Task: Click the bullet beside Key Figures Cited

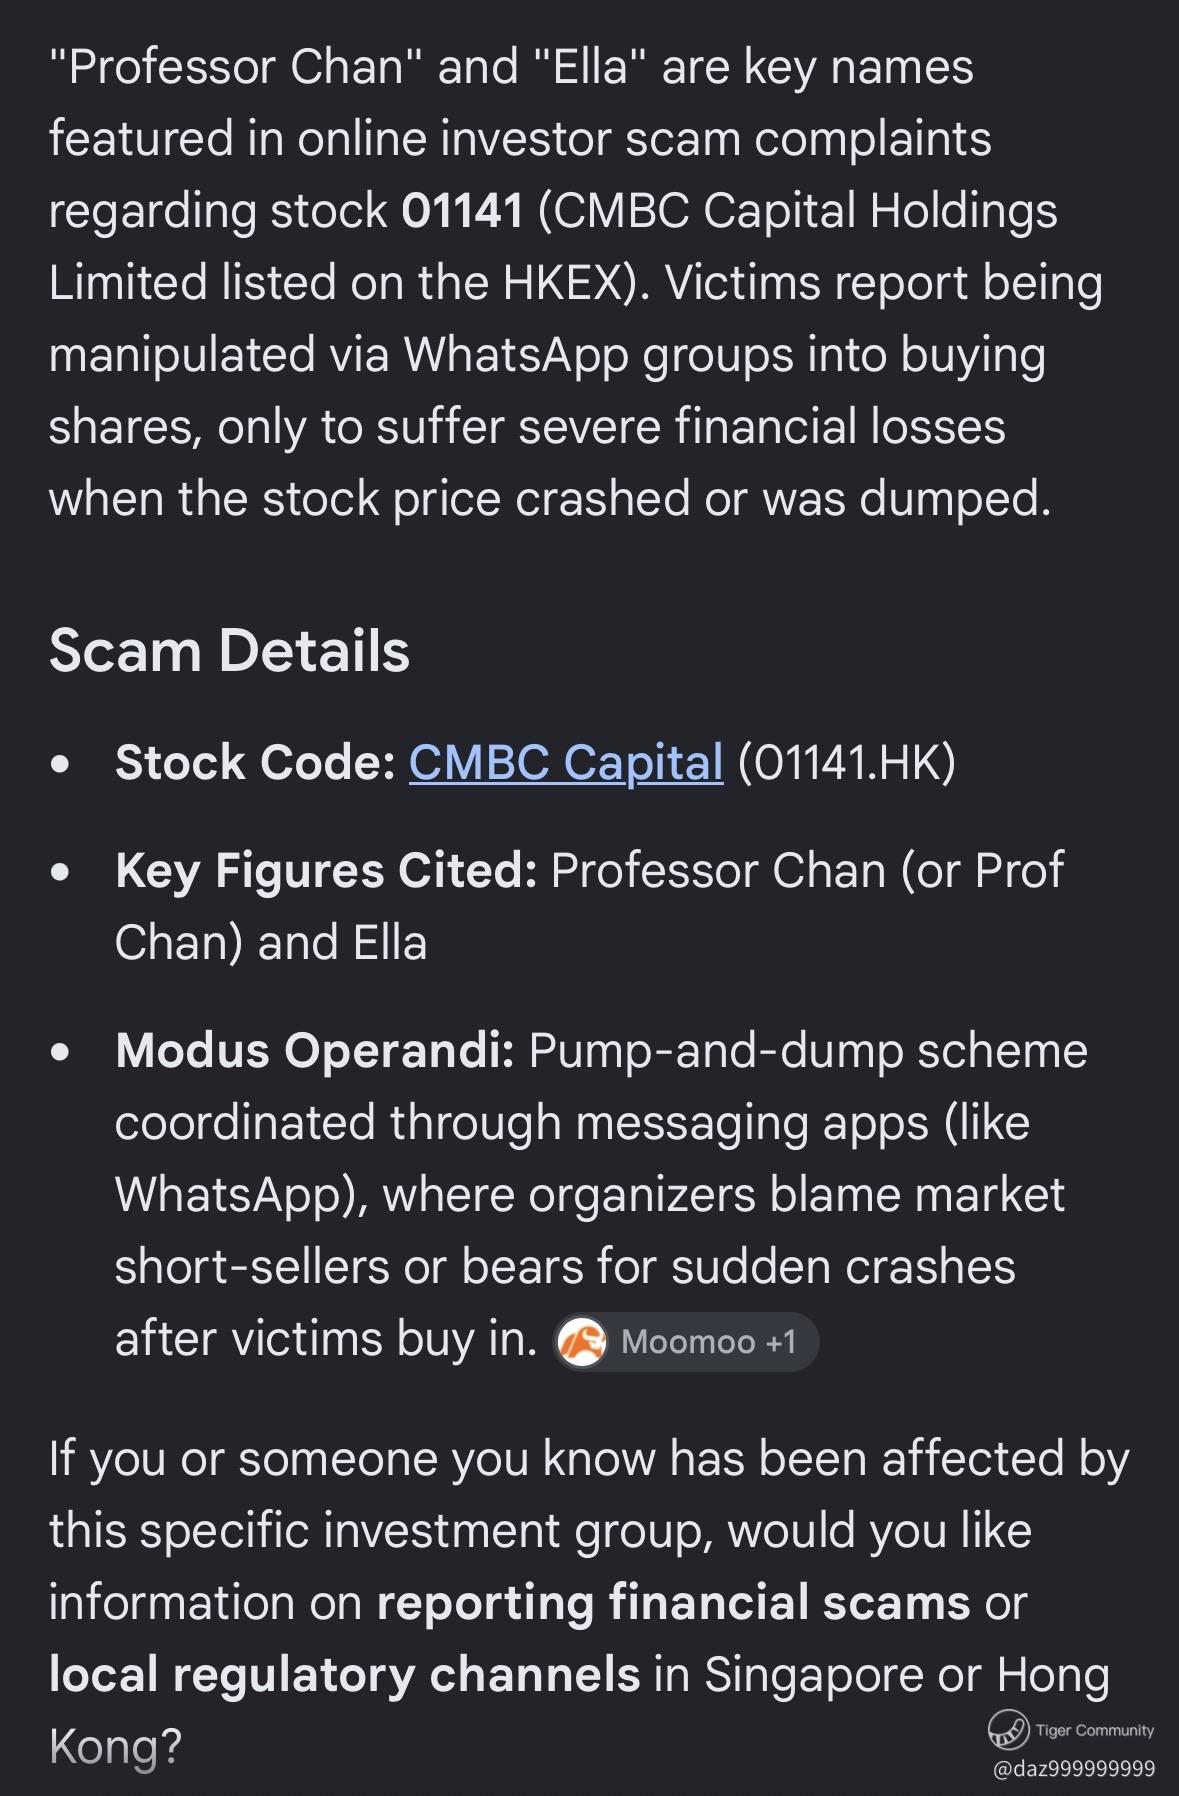Action: click(x=61, y=873)
